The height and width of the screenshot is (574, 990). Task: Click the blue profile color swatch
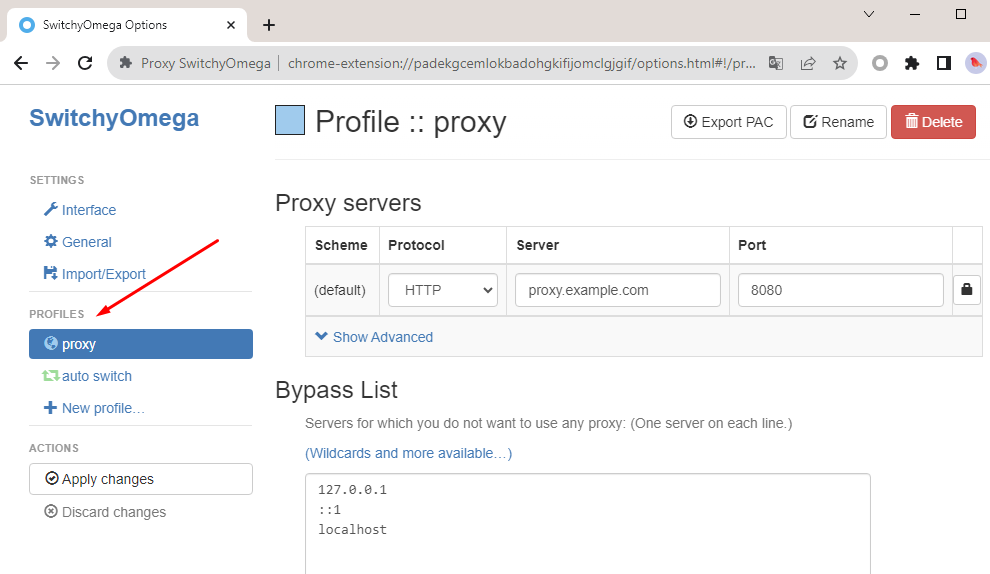(290, 121)
